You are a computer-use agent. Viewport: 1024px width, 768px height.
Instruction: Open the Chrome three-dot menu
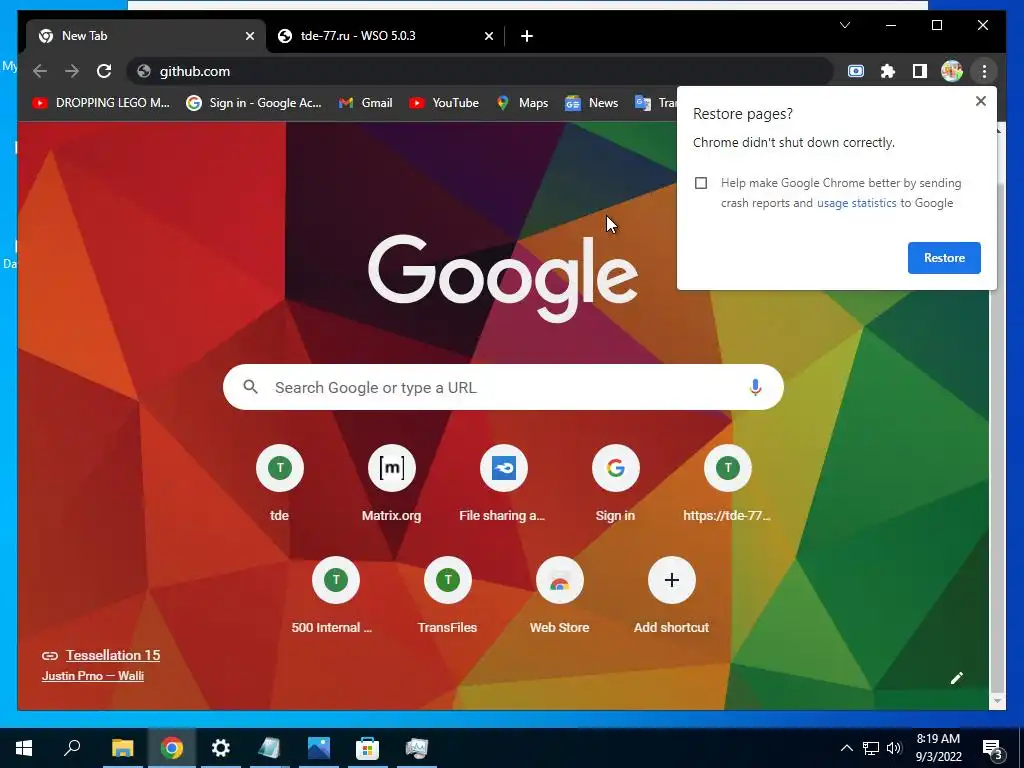click(984, 71)
